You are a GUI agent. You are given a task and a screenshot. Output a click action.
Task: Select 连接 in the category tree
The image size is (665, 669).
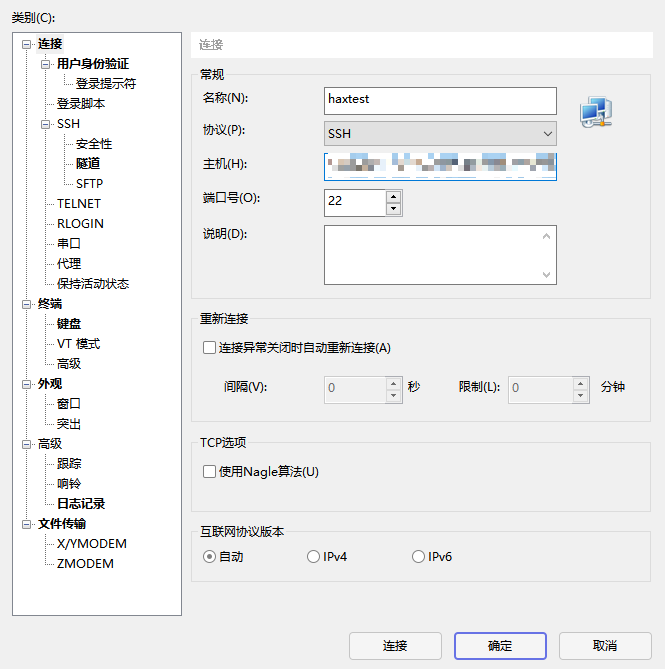[50, 44]
